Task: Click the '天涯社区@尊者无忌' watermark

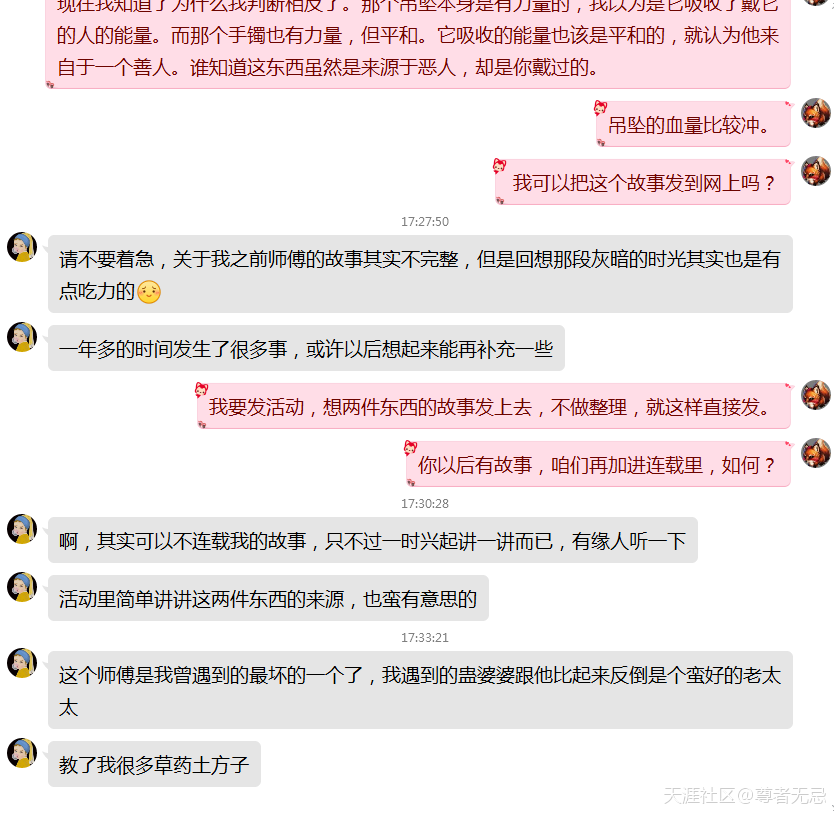Action: pyautogui.click(x=745, y=795)
